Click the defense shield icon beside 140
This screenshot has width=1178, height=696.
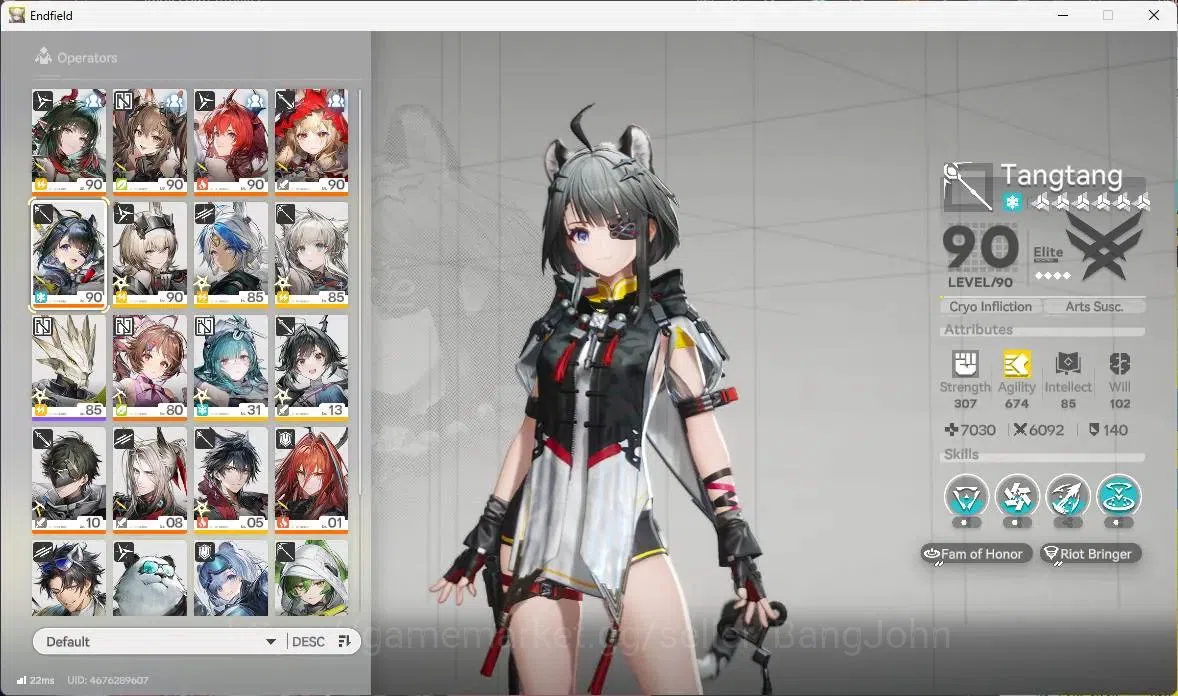pyautogui.click(x=1094, y=430)
